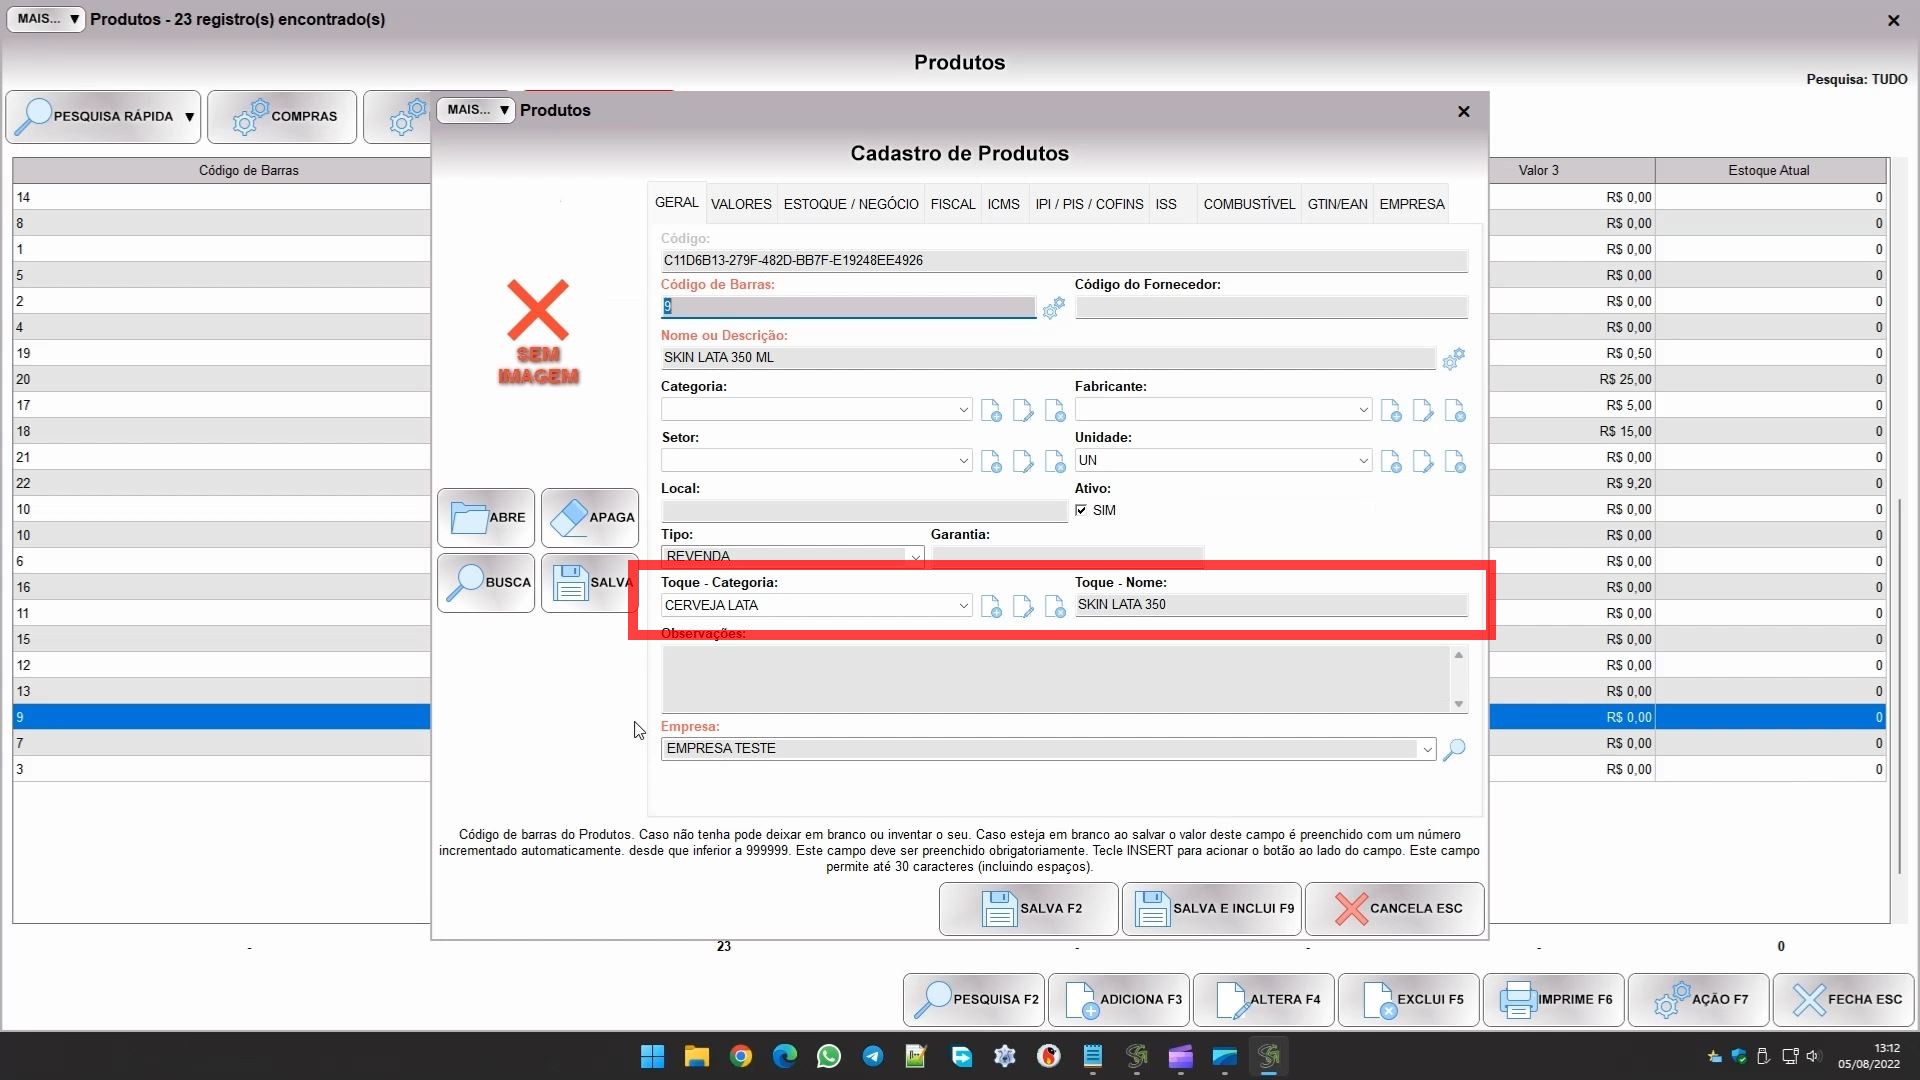Viewport: 1920px width, 1080px height.
Task: Click magnifier icon next to Empresa field
Action: click(1454, 749)
